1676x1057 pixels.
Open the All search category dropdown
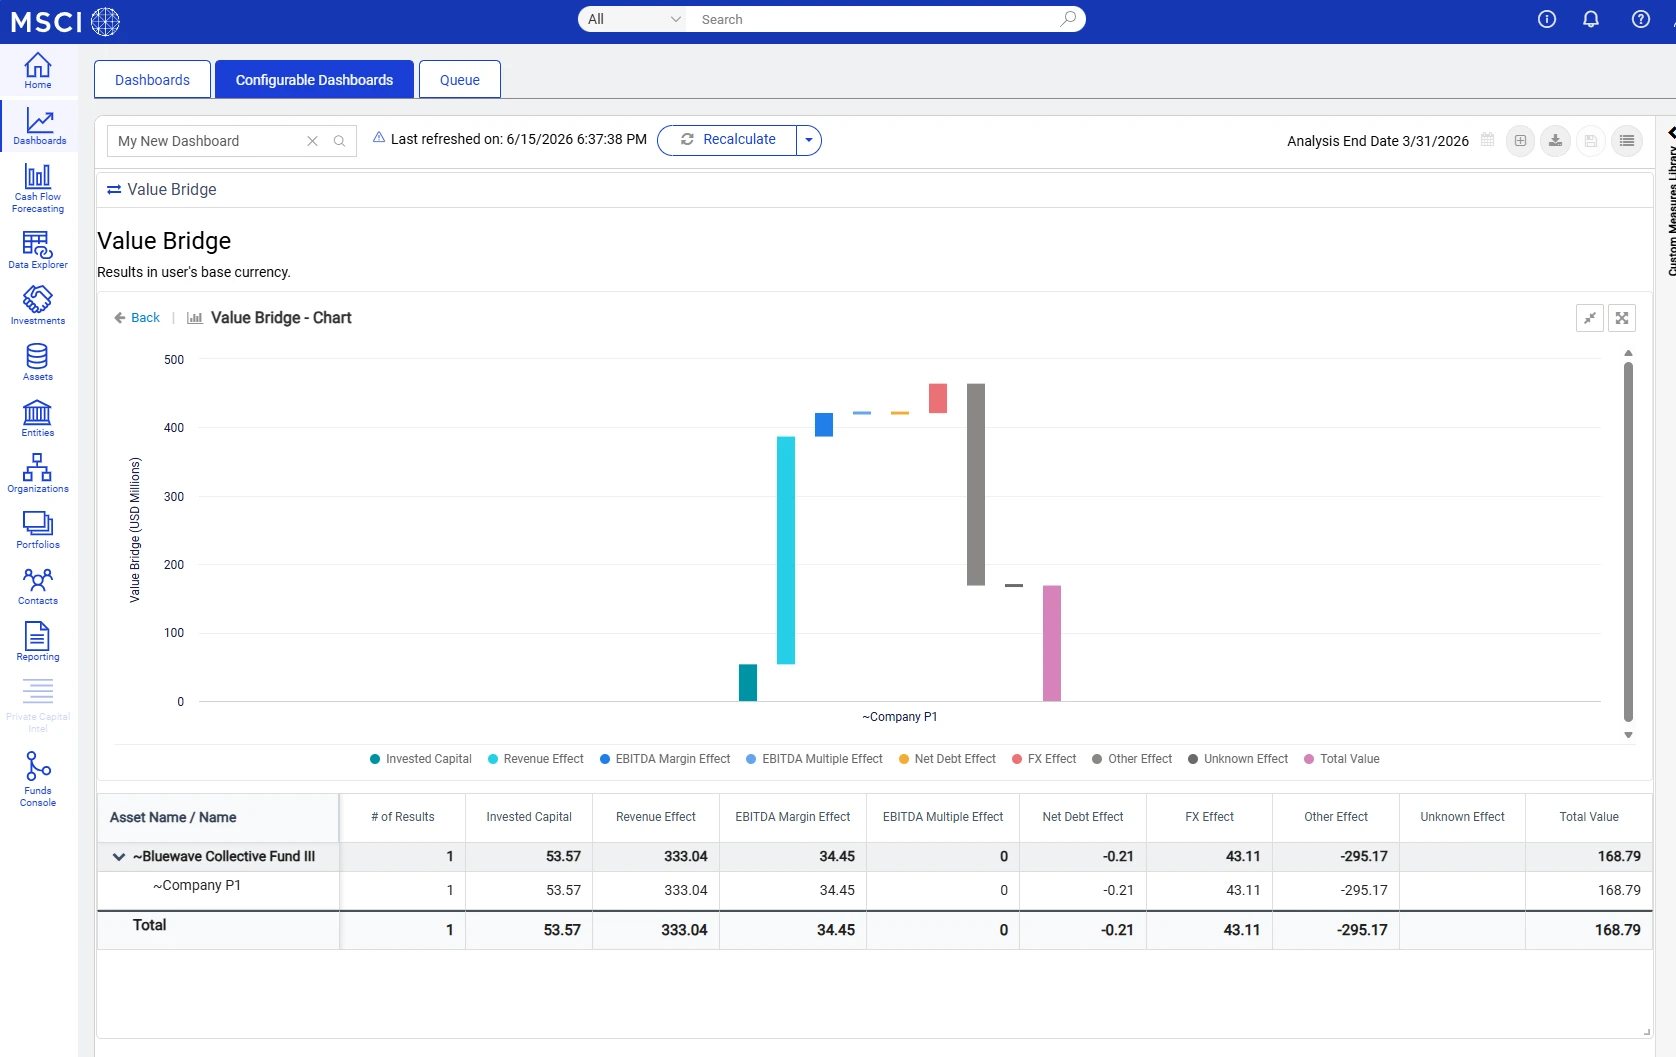634,19
